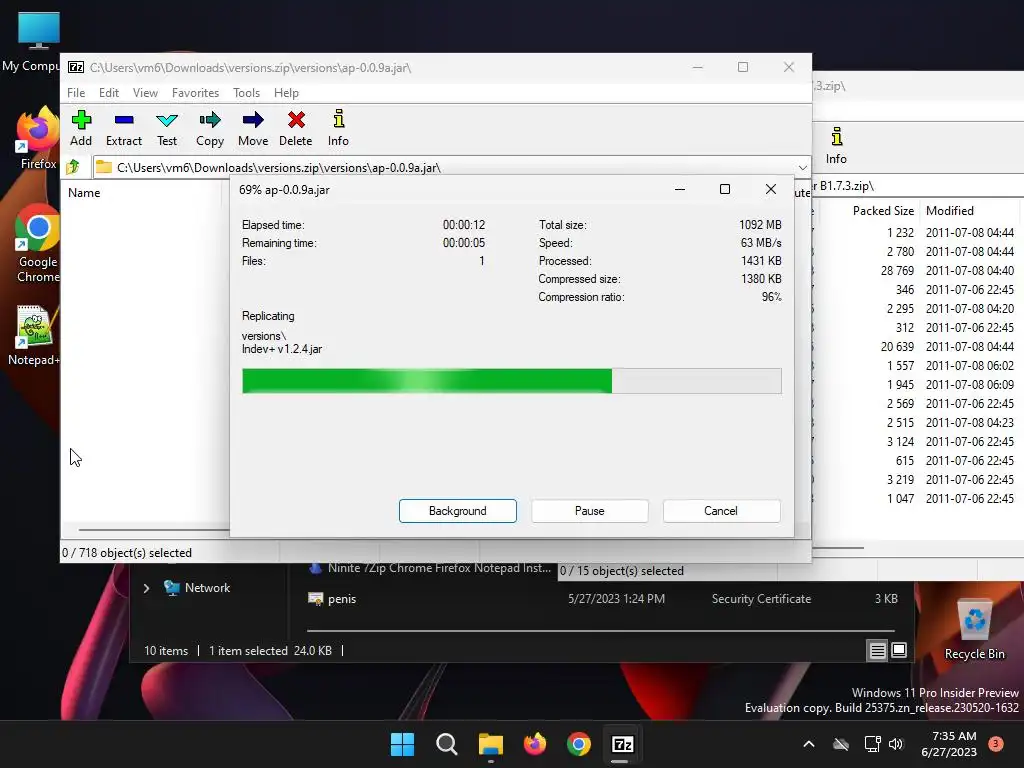Open the Notepad++ desktop shortcut

(x=34, y=335)
